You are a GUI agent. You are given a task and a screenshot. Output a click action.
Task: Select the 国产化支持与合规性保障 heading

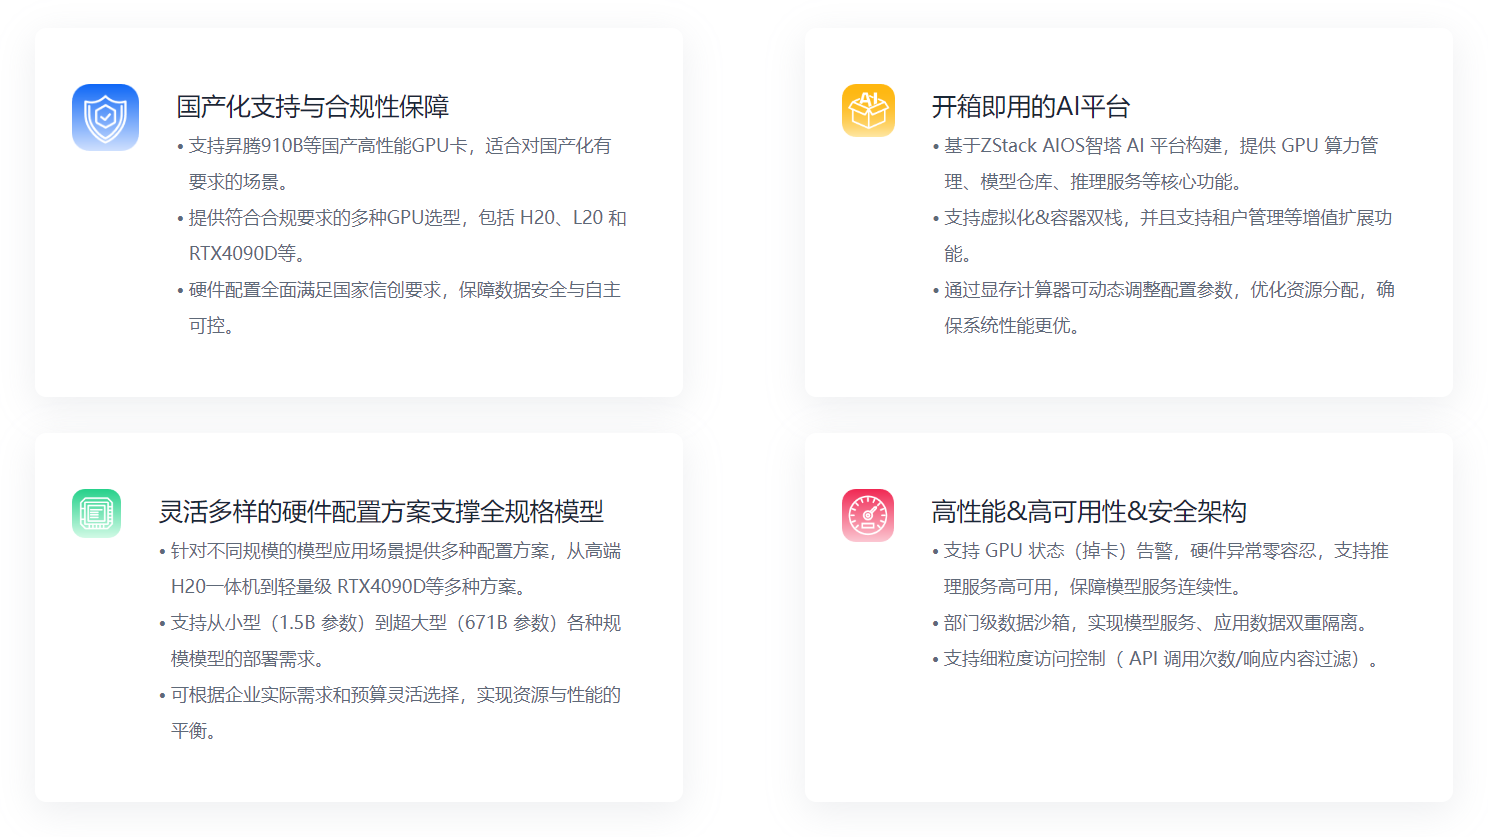click(312, 106)
